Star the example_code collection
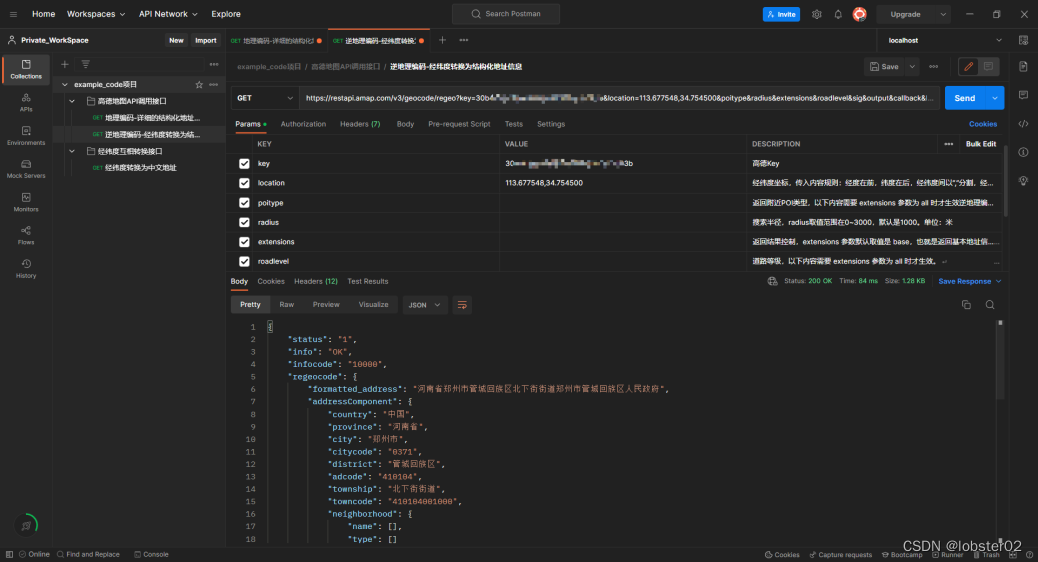The width and height of the screenshot is (1038, 562). pos(199,85)
